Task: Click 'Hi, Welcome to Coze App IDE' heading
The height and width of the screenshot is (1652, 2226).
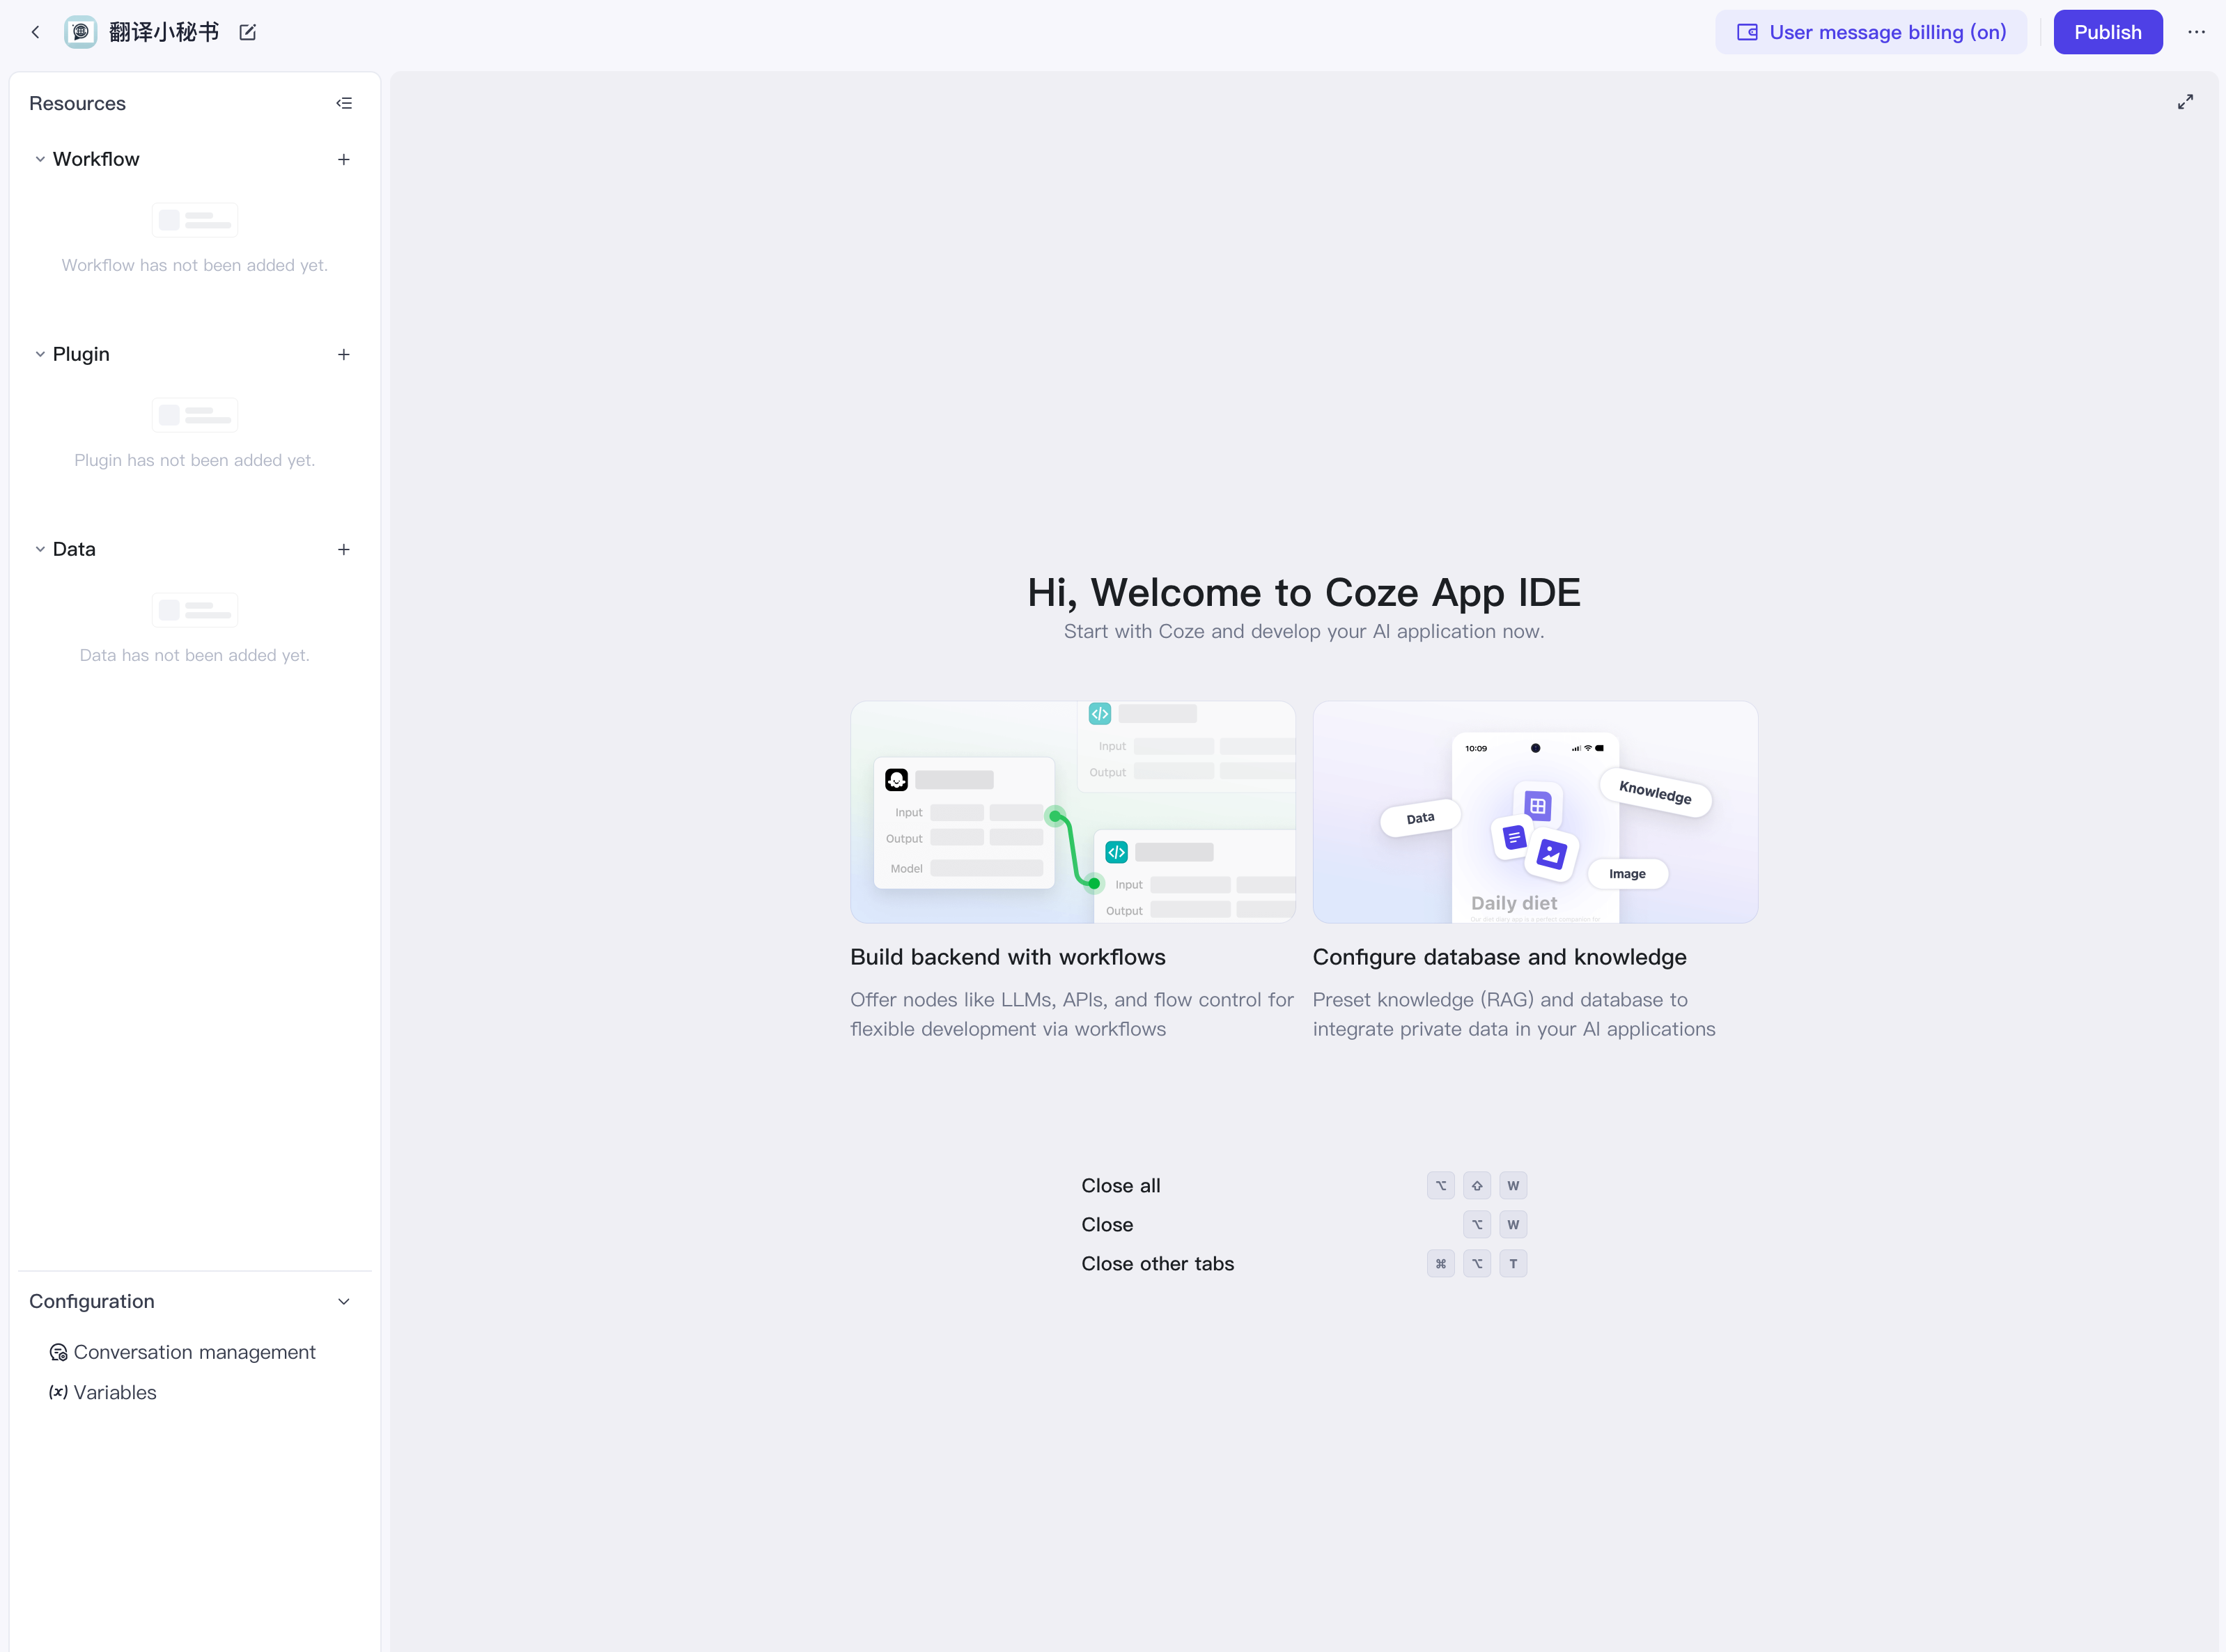Action: coord(1304,593)
